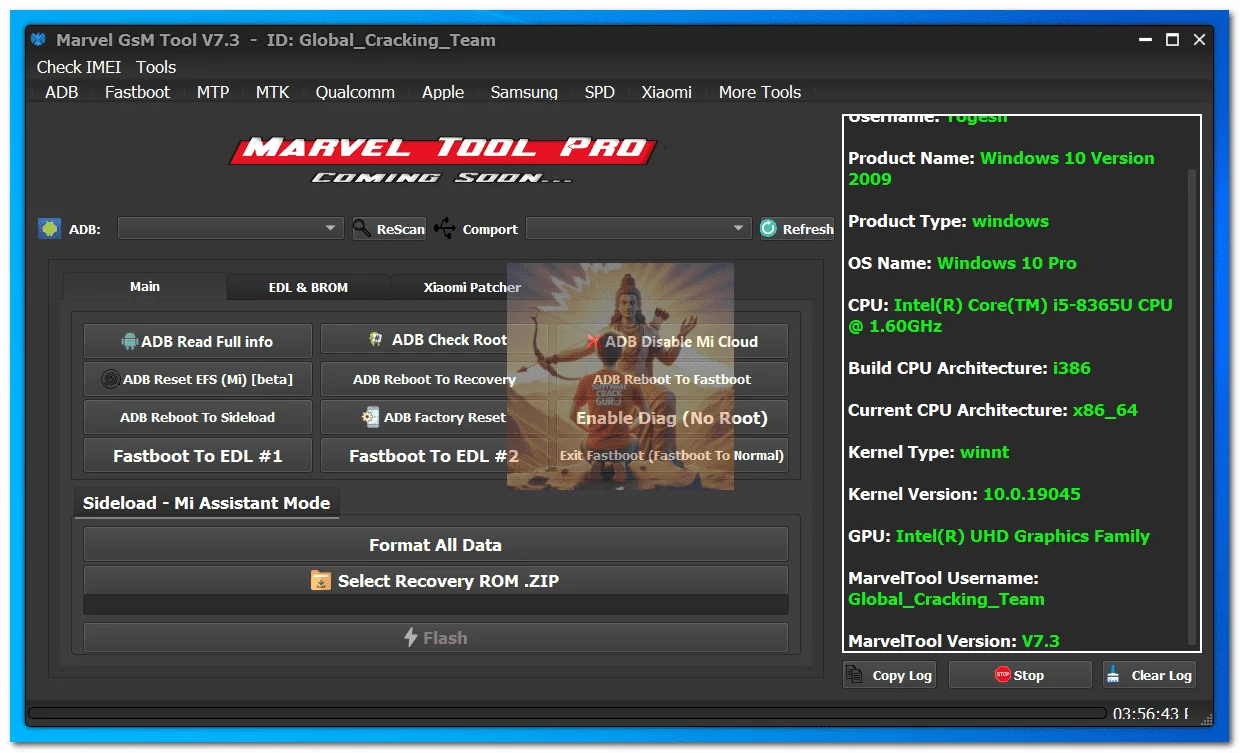The height and width of the screenshot is (753, 1240).
Task: Switch to the MTK tab
Action: [x=272, y=92]
